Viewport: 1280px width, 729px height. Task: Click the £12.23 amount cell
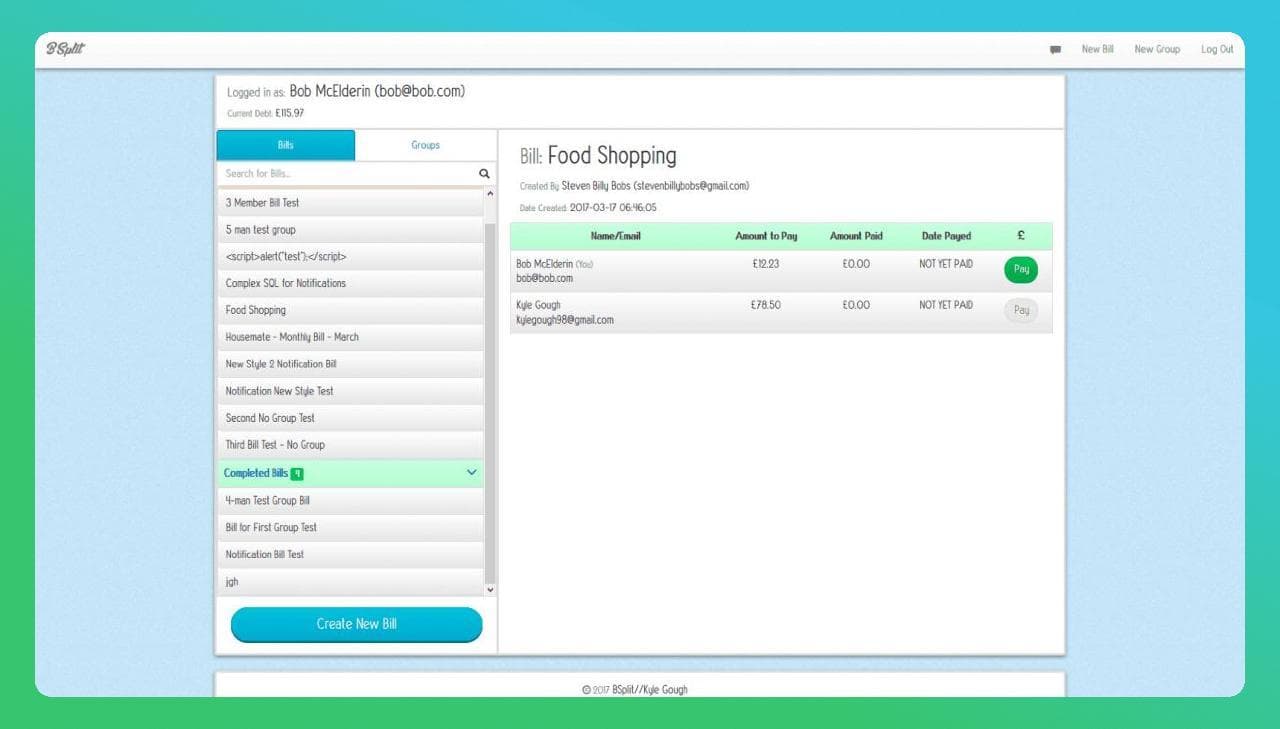tap(765, 264)
